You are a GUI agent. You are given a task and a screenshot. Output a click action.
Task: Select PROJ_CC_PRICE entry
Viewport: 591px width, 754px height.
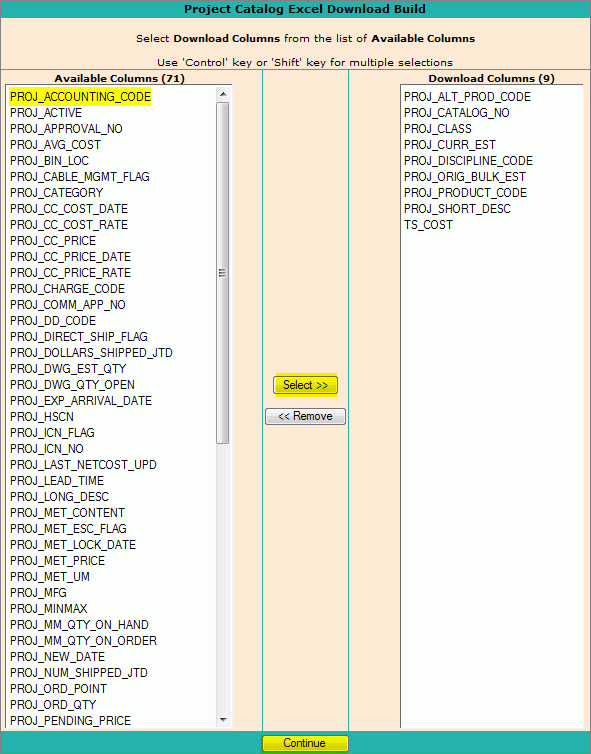point(53,240)
